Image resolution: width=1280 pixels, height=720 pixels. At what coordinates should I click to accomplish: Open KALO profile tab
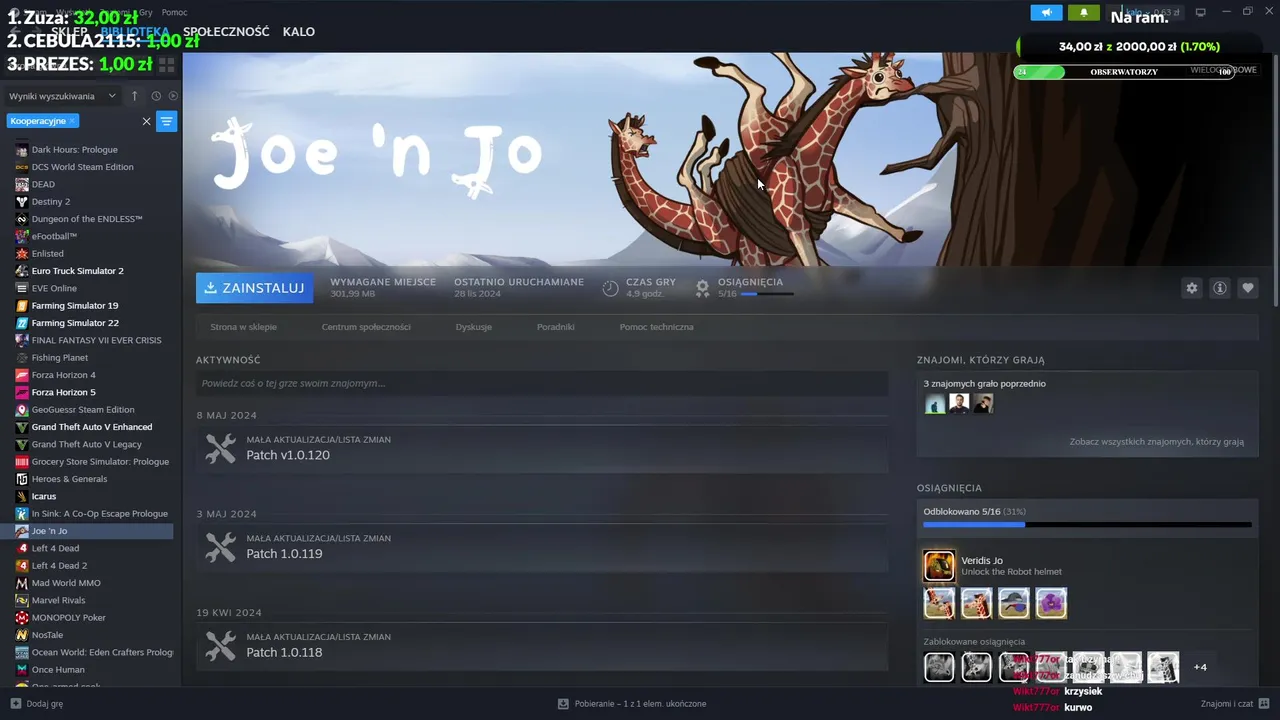click(x=299, y=32)
